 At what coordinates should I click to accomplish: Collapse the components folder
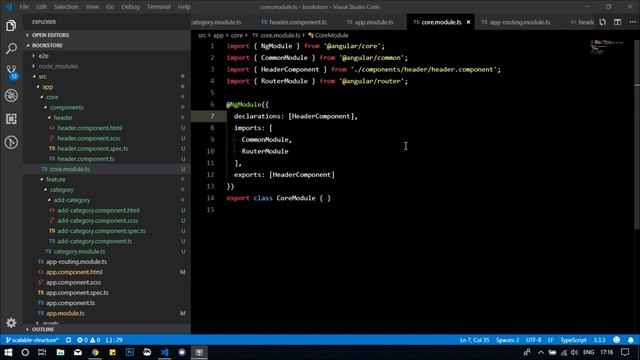[x=67, y=107]
